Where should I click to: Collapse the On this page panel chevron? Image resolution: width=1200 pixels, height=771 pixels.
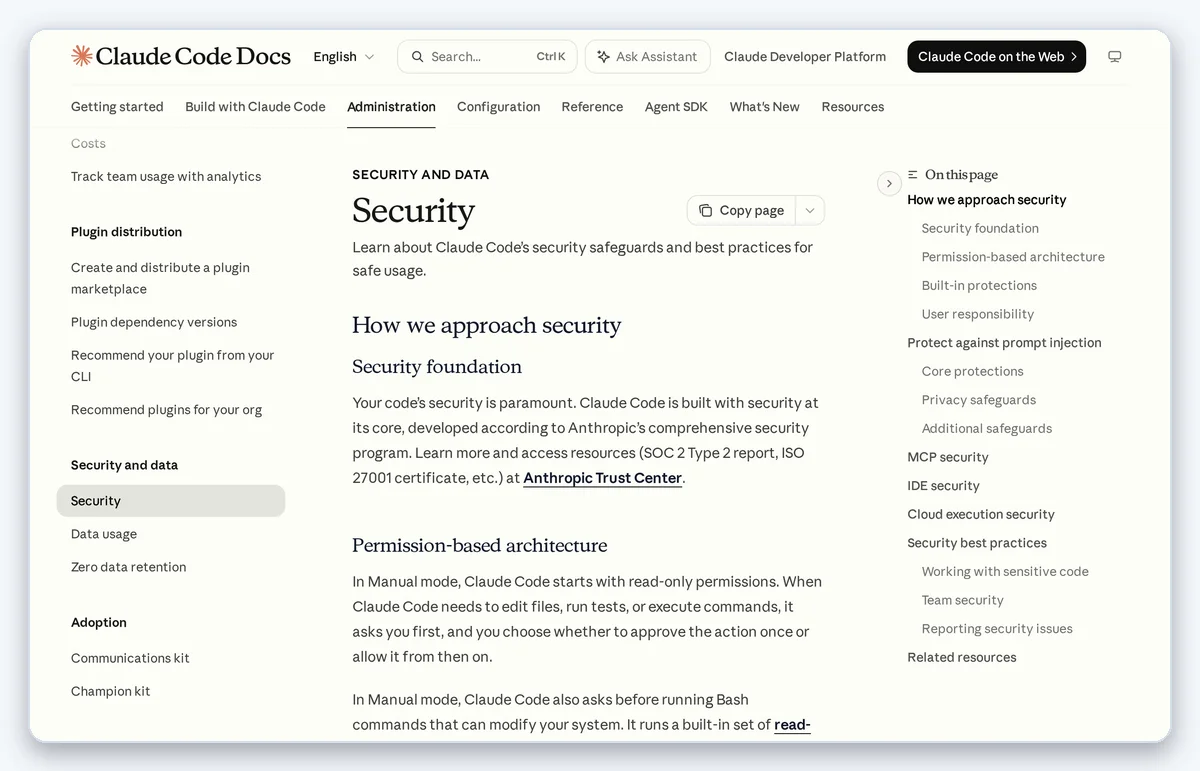point(889,183)
